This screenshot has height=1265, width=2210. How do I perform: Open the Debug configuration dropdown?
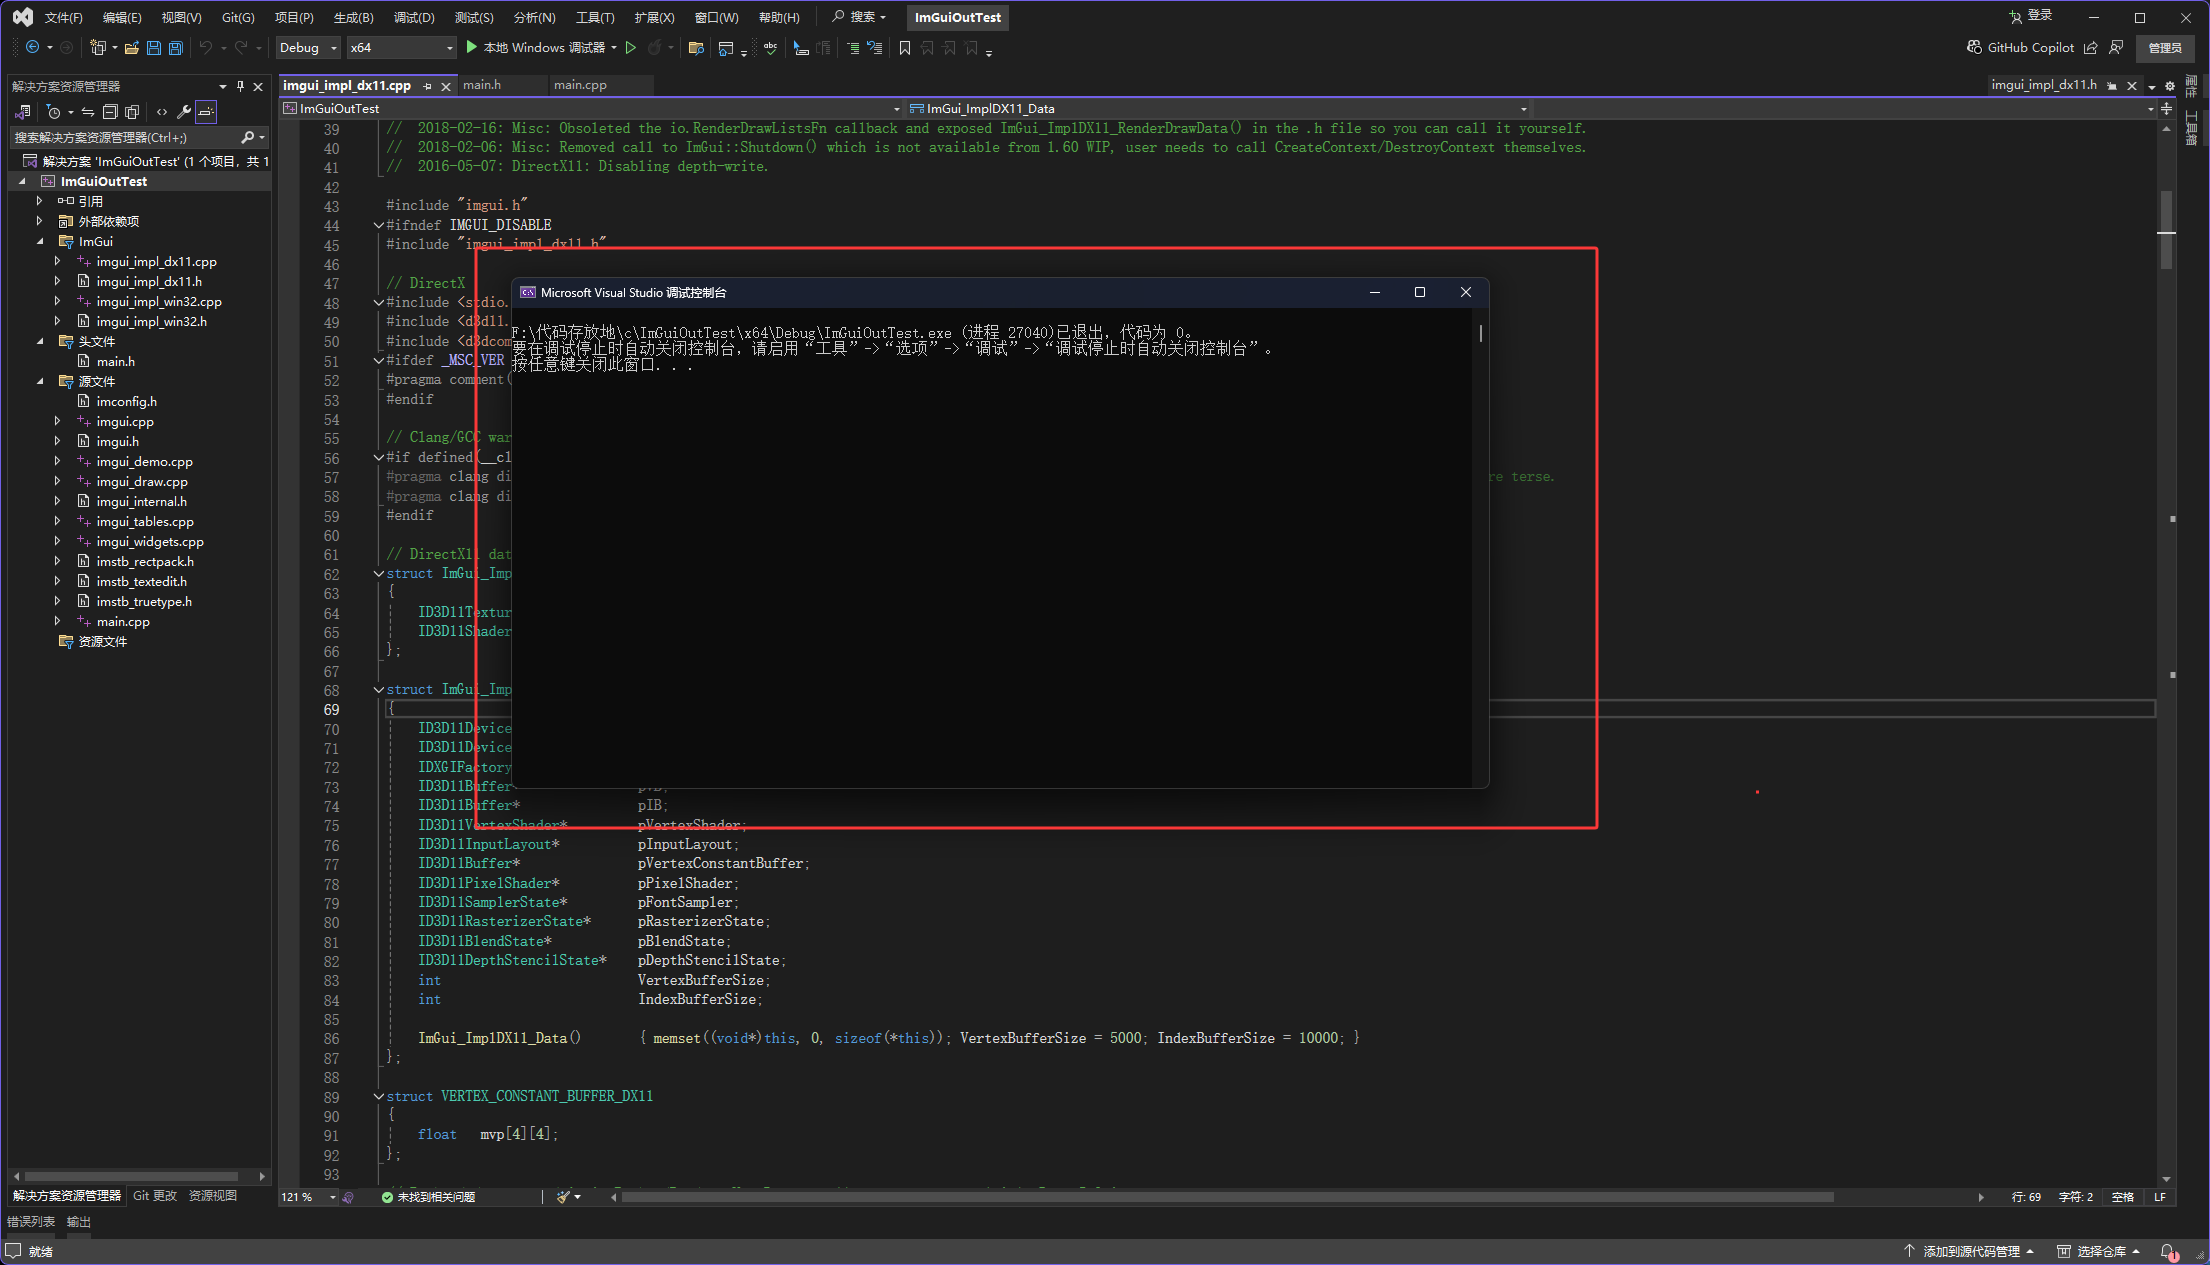(x=308, y=47)
